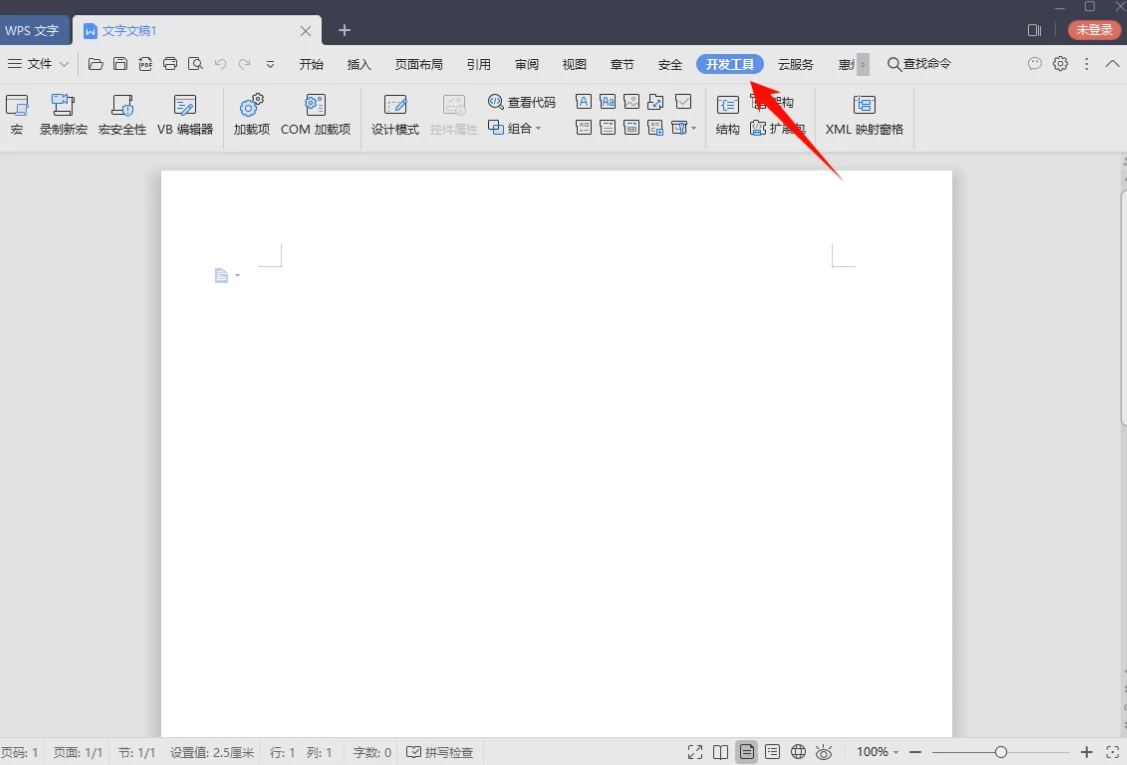Expand the arrow beside 文件
The height and width of the screenshot is (765, 1127).
pyautogui.click(x=64, y=64)
